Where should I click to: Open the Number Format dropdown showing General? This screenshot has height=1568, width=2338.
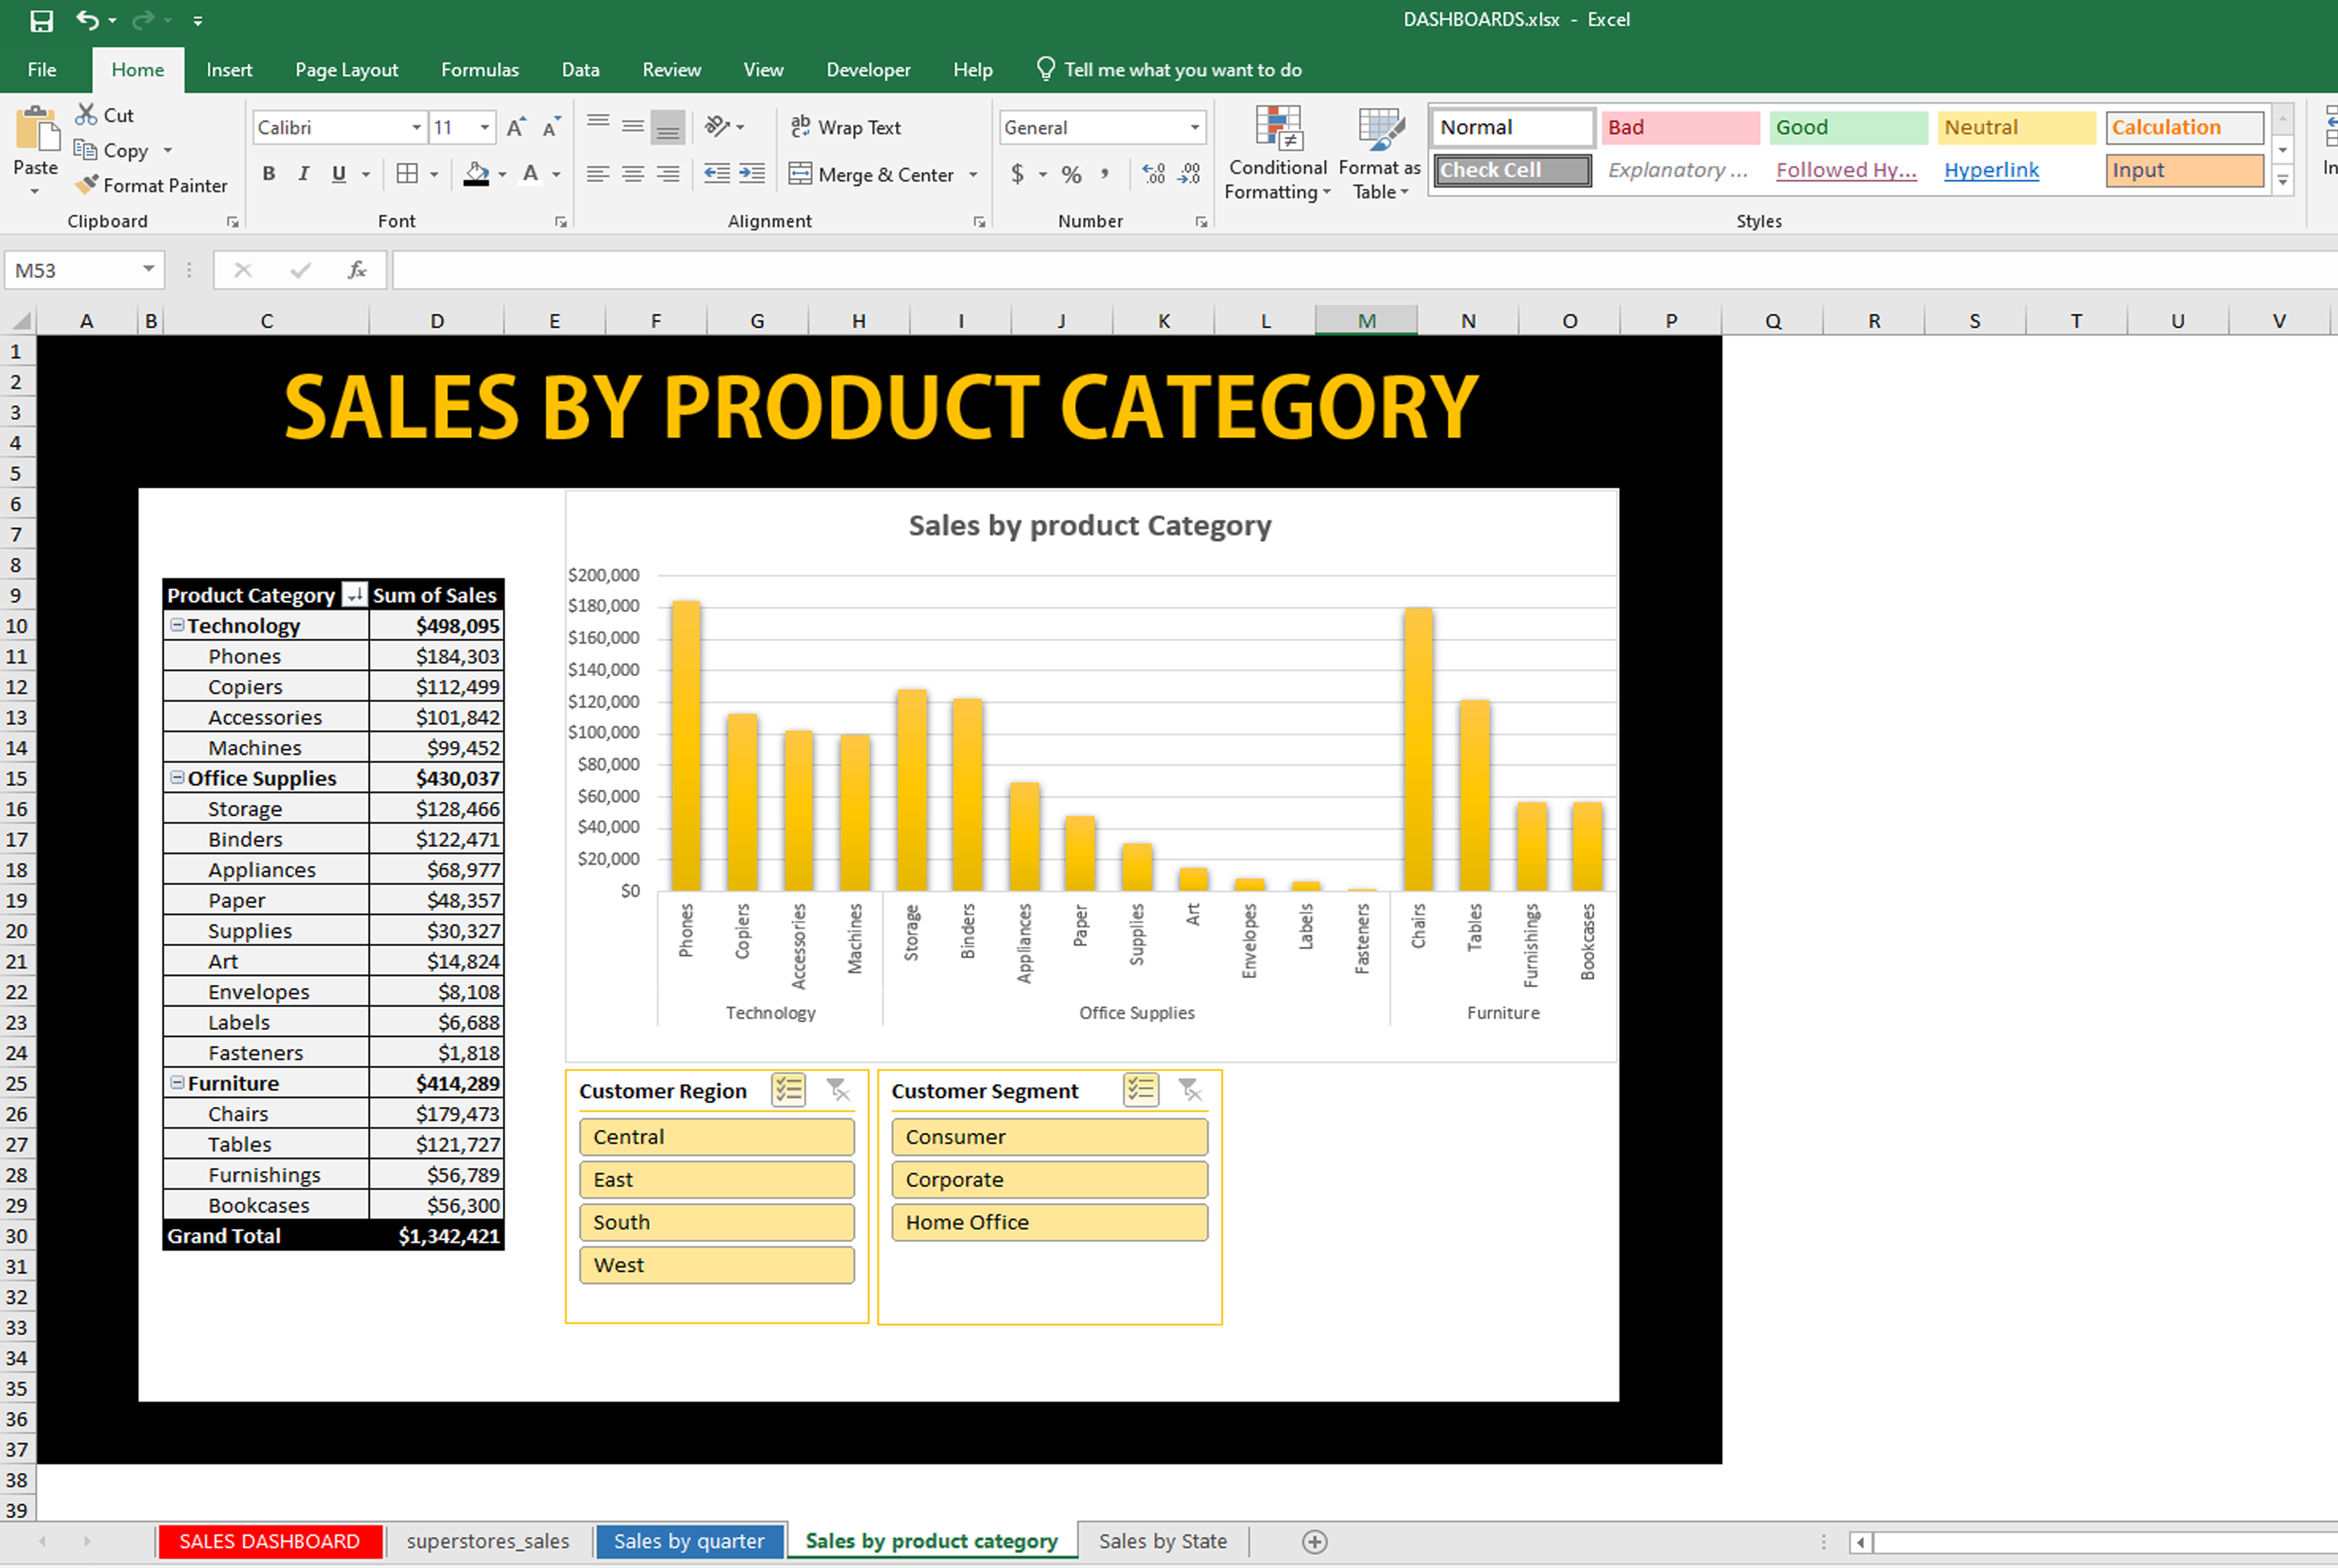1194,128
